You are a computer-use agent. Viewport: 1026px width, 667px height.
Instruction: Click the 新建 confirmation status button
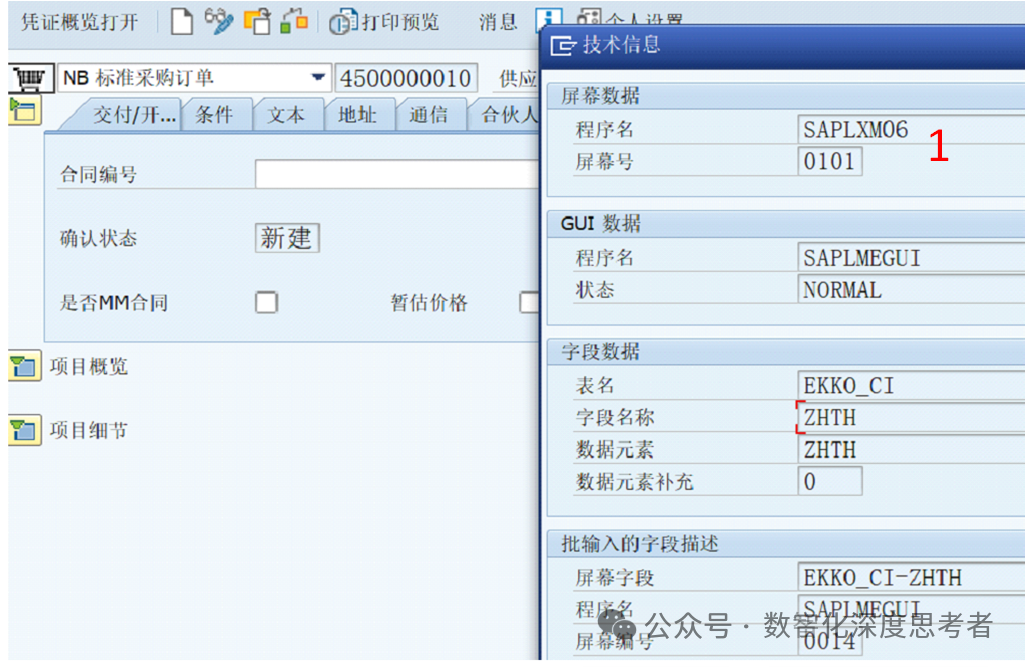(x=286, y=238)
